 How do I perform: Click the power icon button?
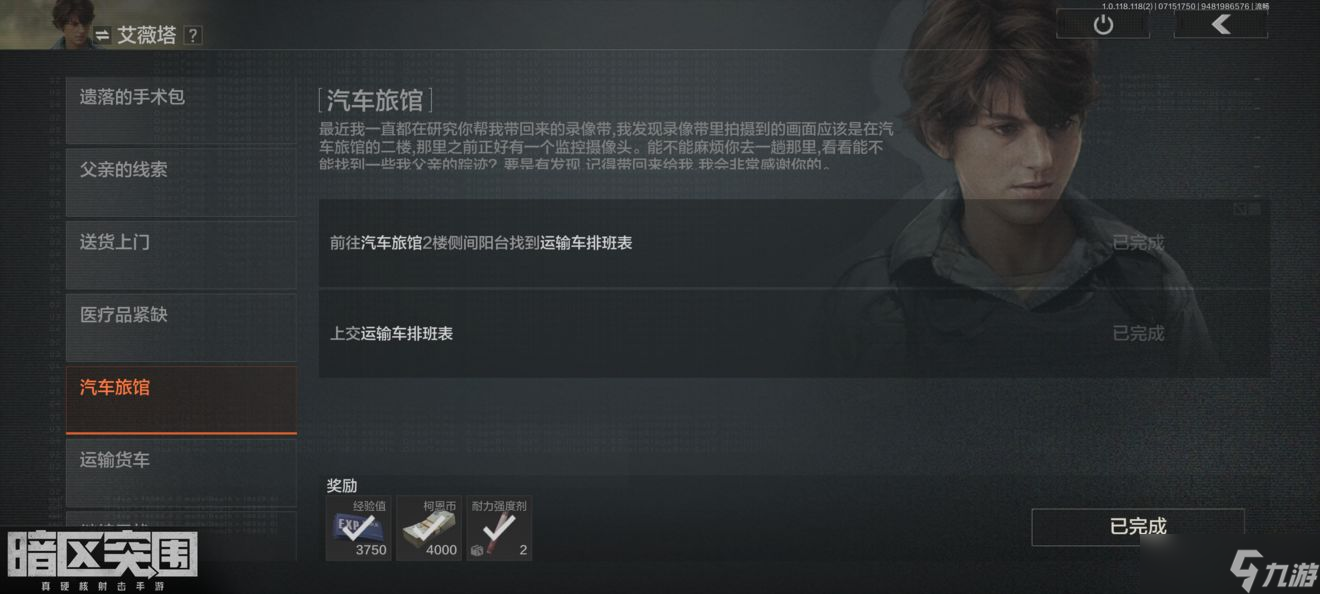pyautogui.click(x=1103, y=25)
